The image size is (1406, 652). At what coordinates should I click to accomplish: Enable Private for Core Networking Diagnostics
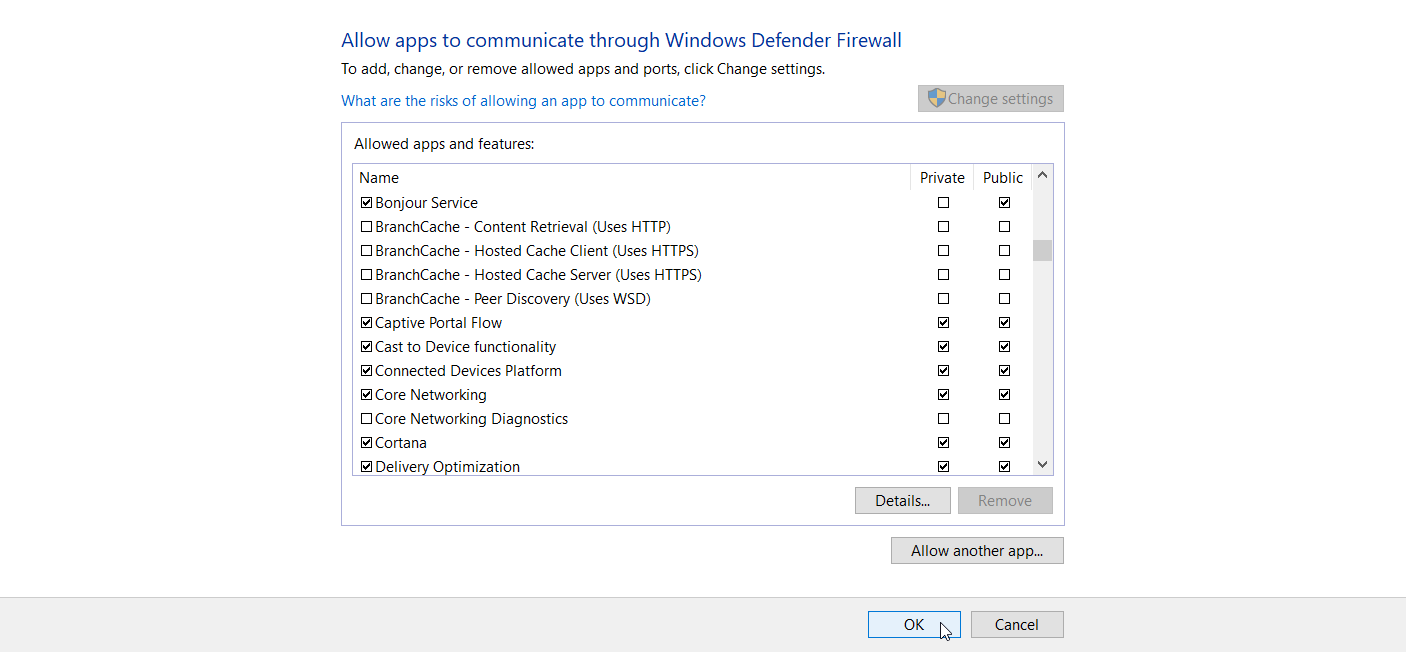coord(943,419)
